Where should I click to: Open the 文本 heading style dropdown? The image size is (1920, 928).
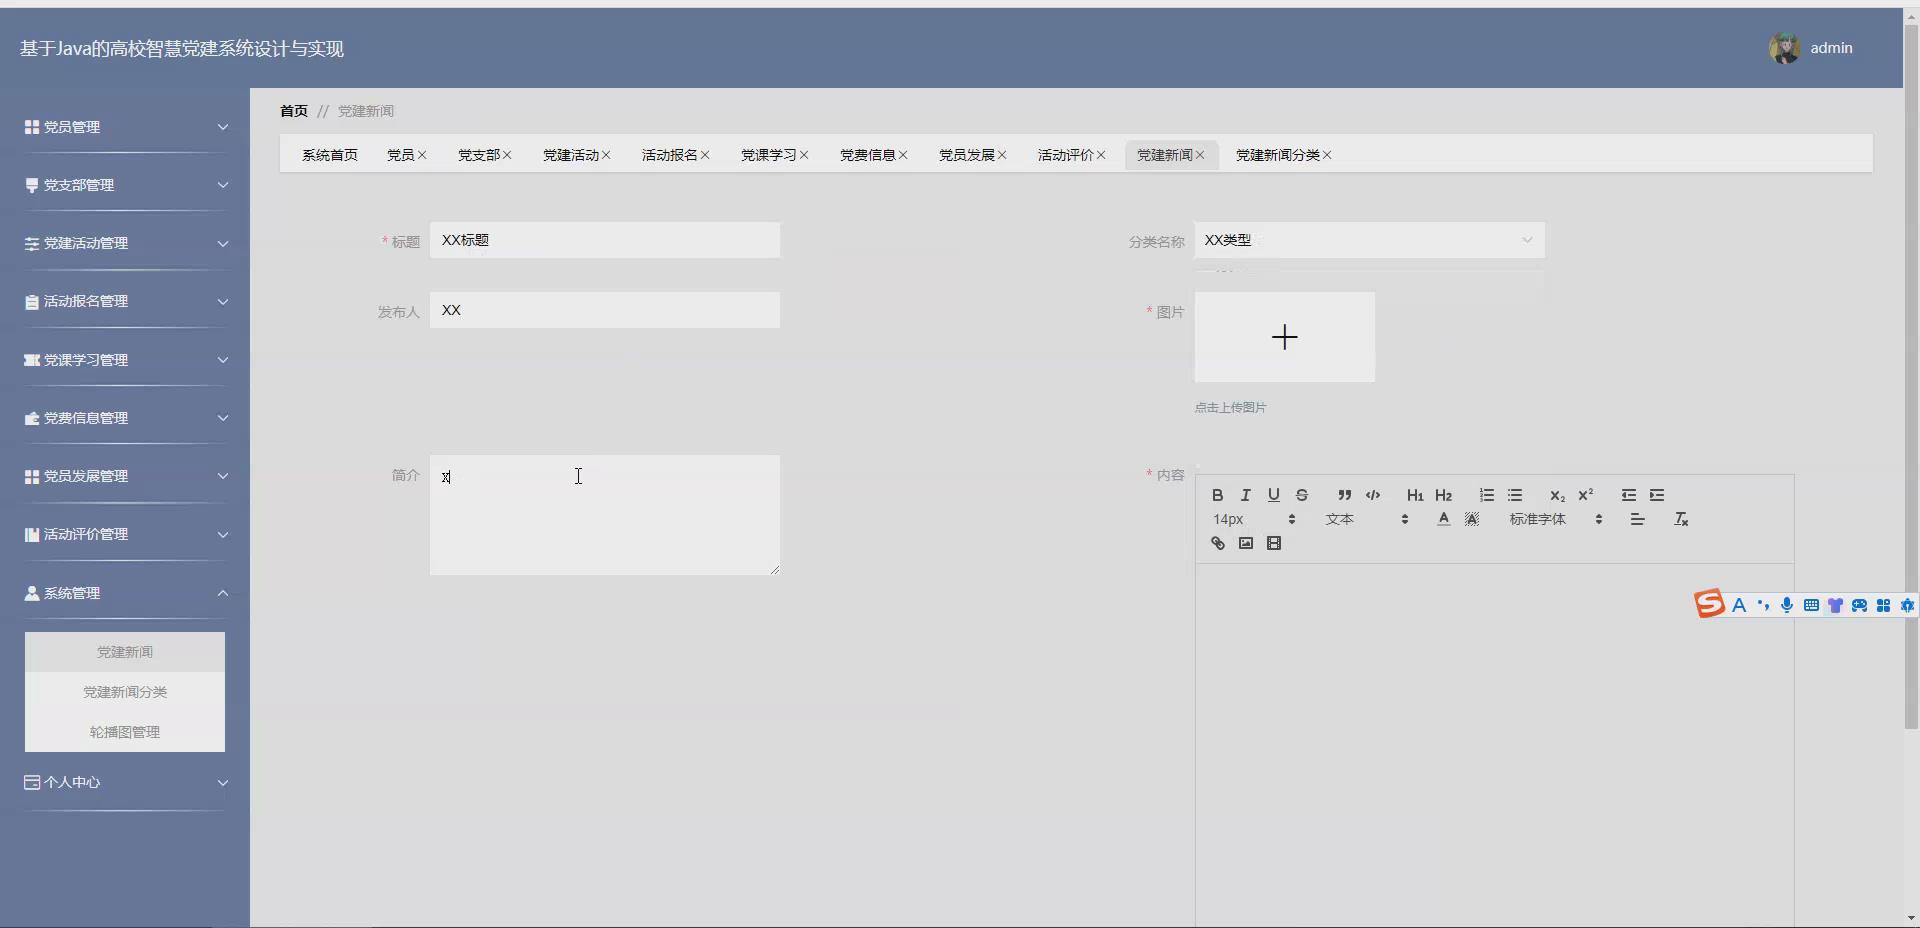[1366, 519]
